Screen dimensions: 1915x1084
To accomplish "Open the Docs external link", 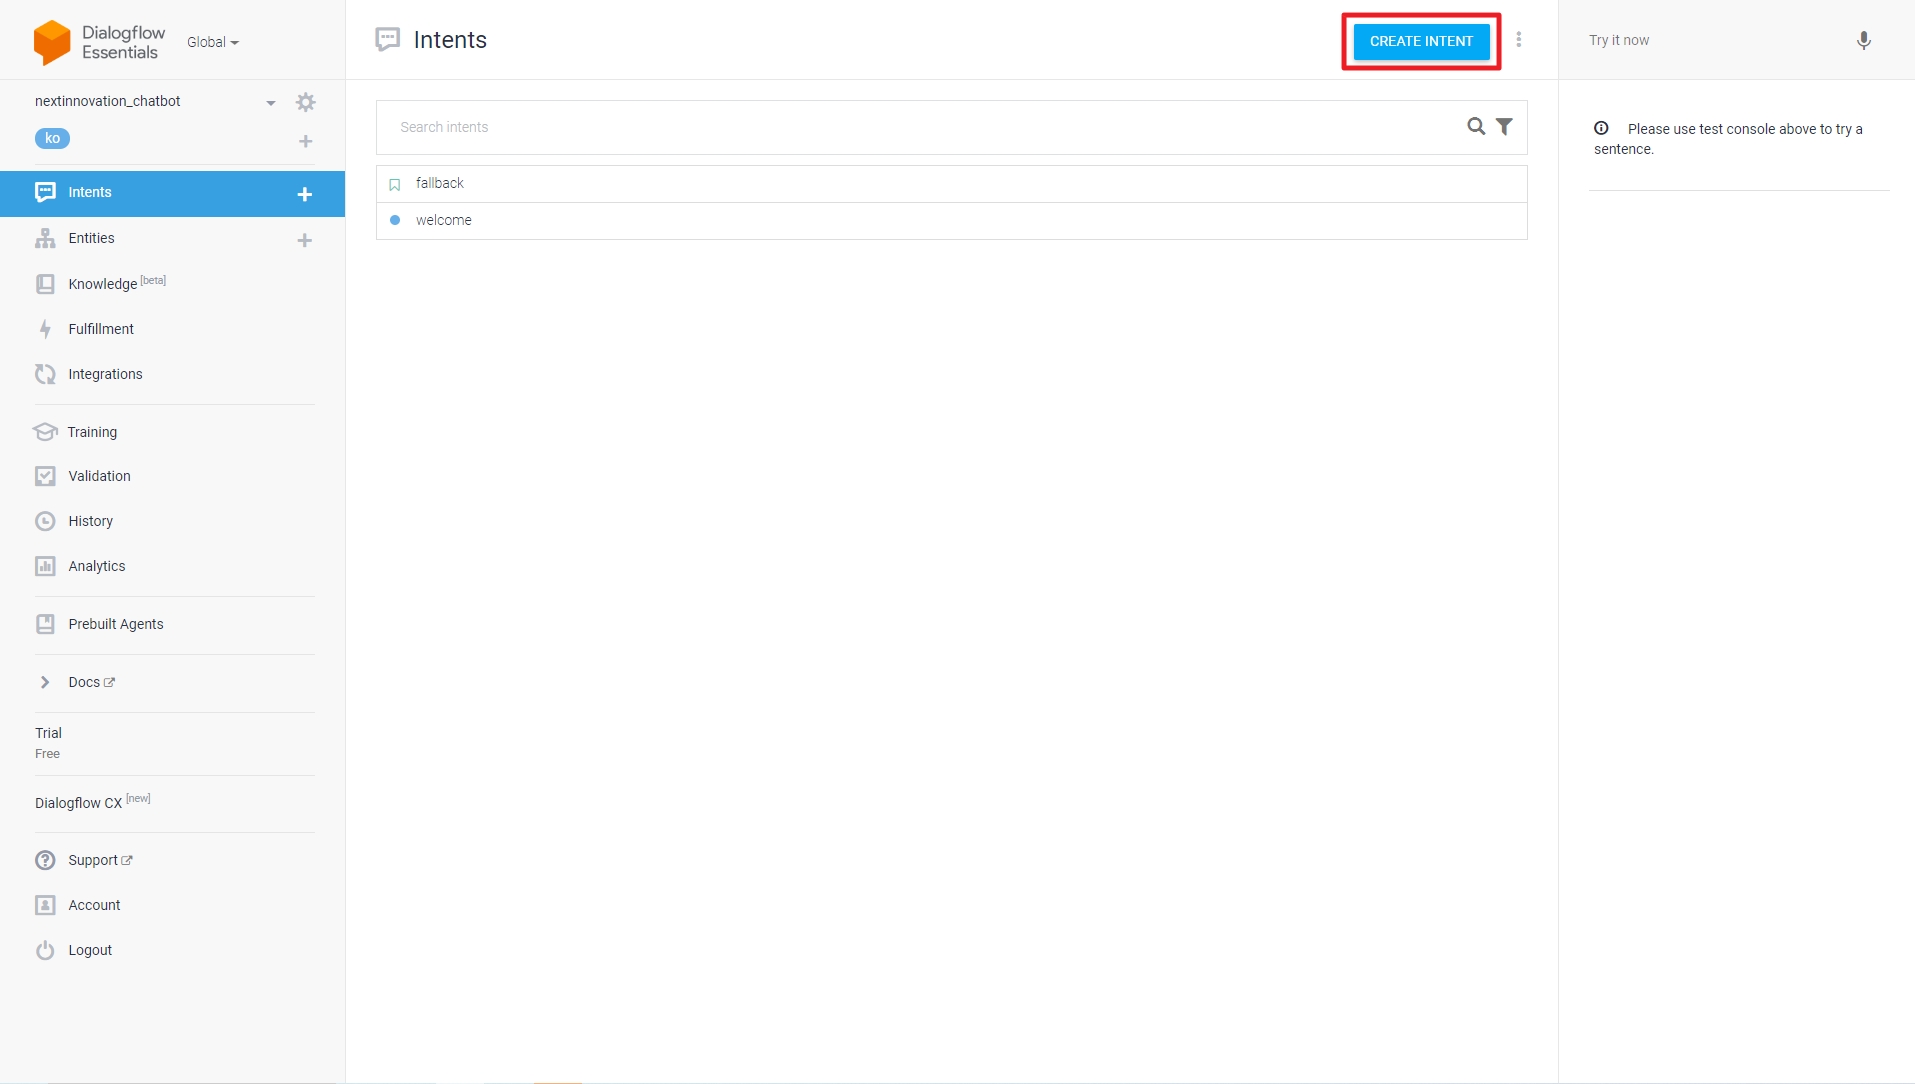I will tap(92, 682).
